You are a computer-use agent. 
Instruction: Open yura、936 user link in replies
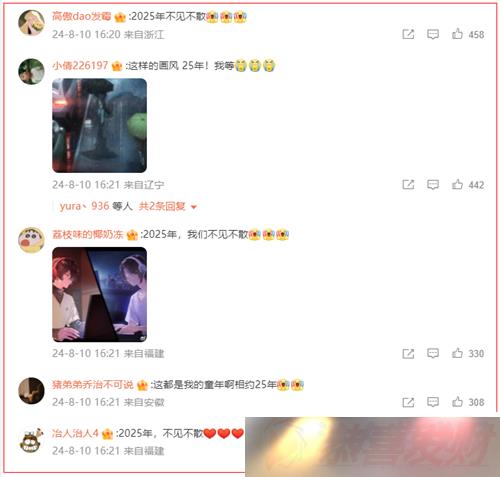pos(84,206)
